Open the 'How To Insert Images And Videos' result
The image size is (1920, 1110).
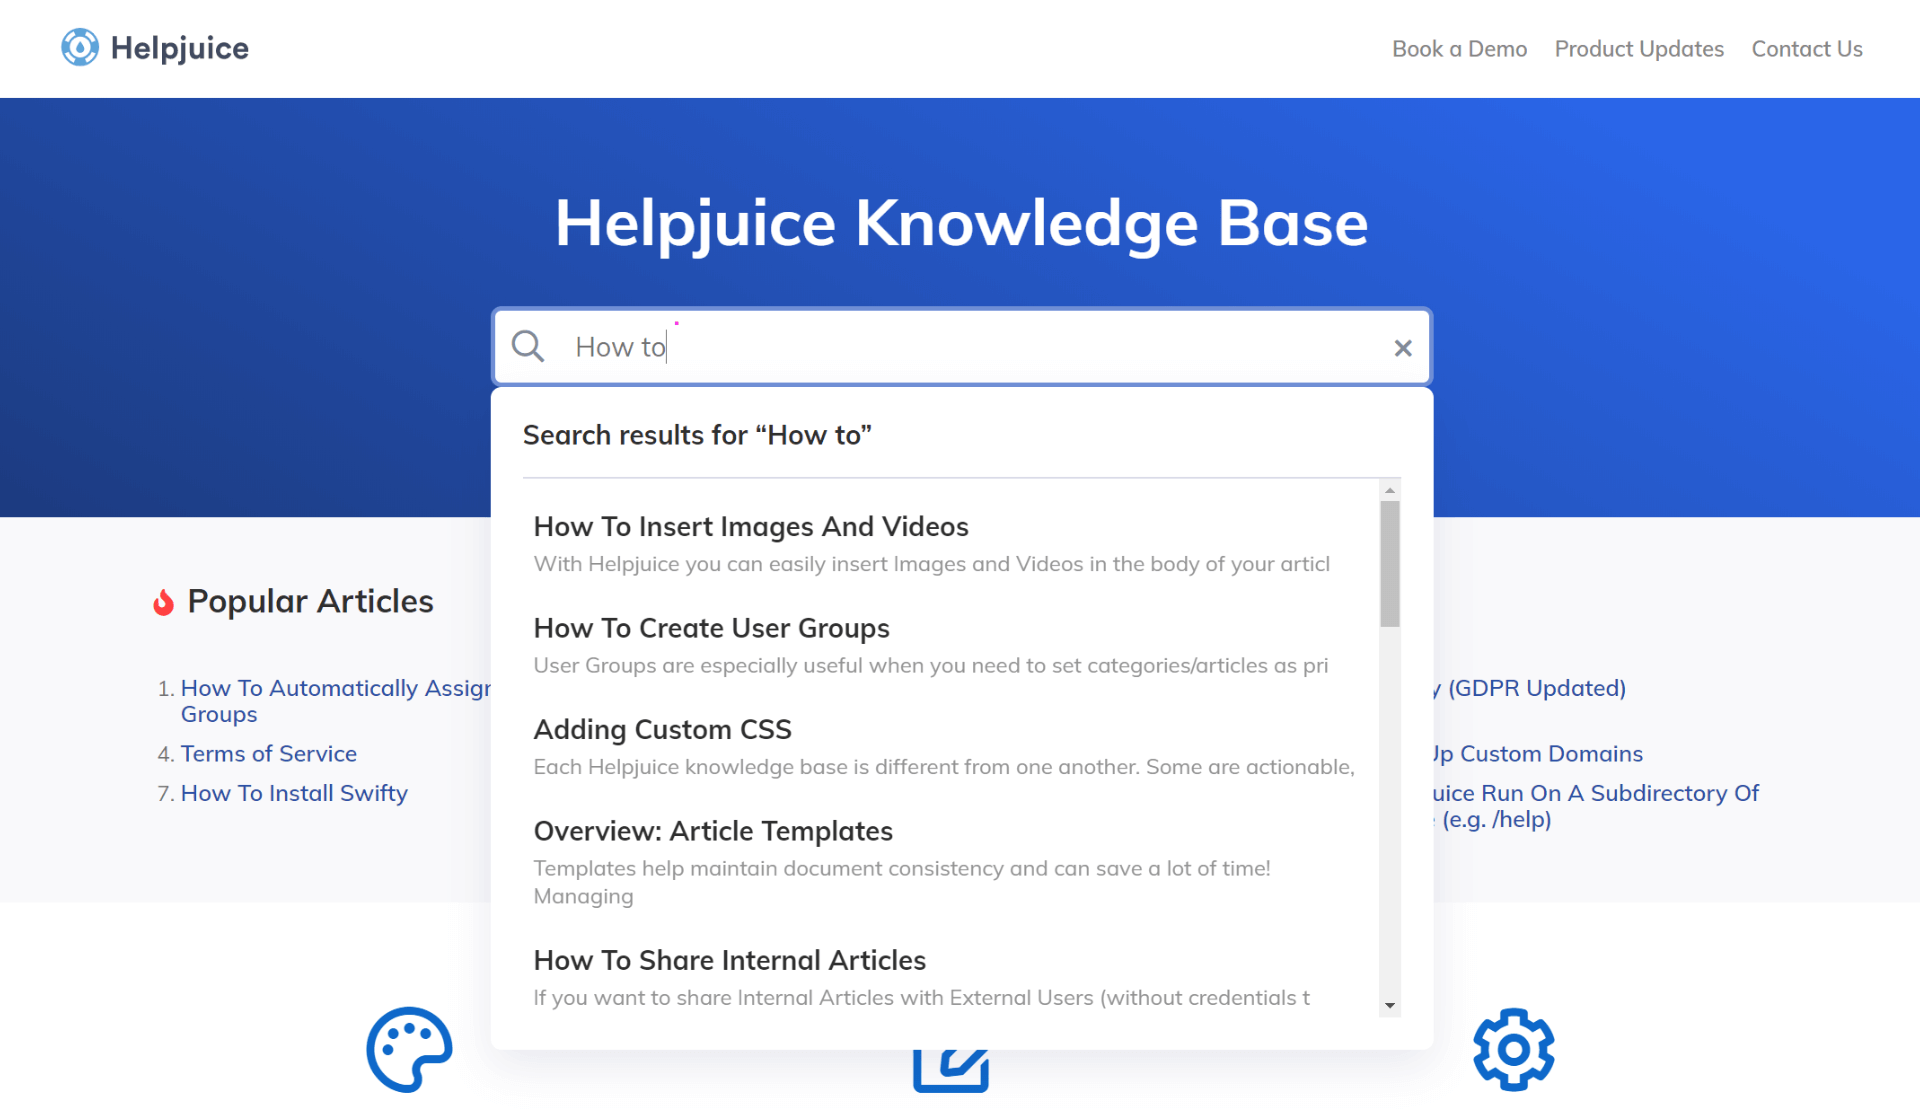(x=749, y=525)
